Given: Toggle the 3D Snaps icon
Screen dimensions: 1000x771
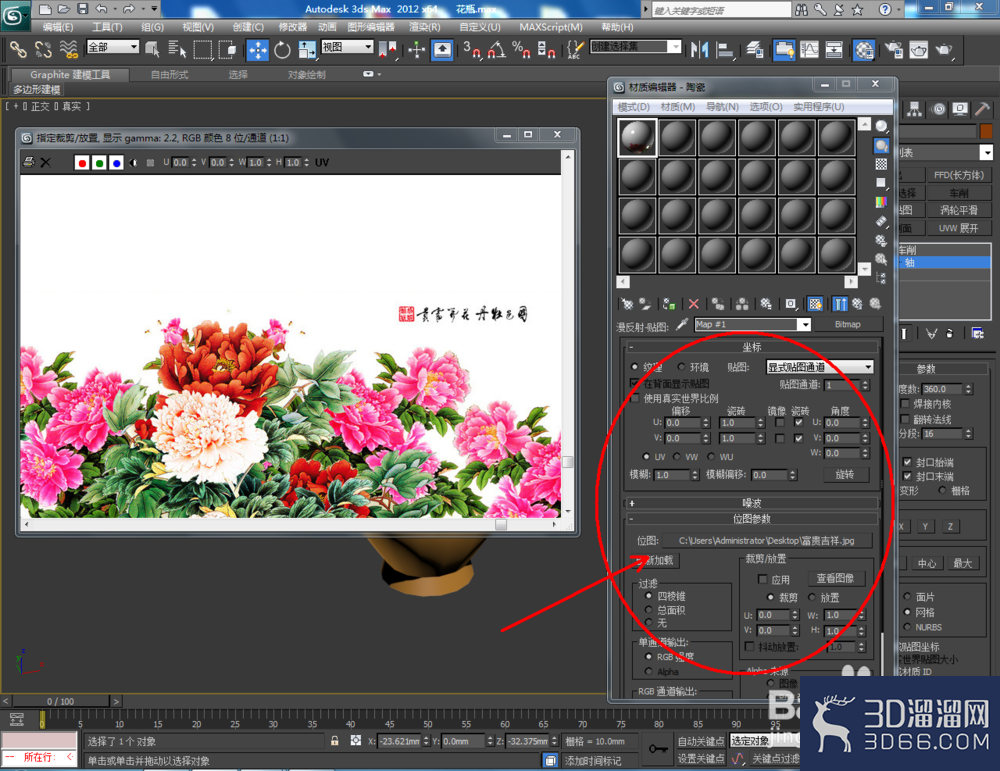Looking at the screenshot, I should pos(472,50).
